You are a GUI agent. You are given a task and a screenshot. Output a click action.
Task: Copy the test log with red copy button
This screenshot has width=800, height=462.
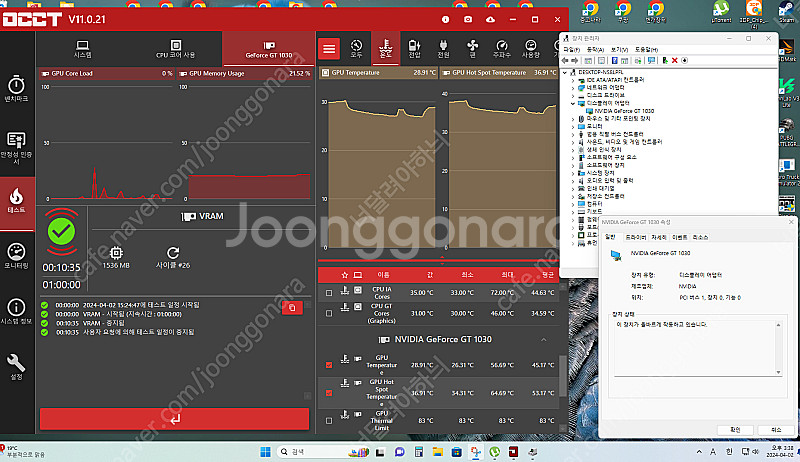click(292, 307)
